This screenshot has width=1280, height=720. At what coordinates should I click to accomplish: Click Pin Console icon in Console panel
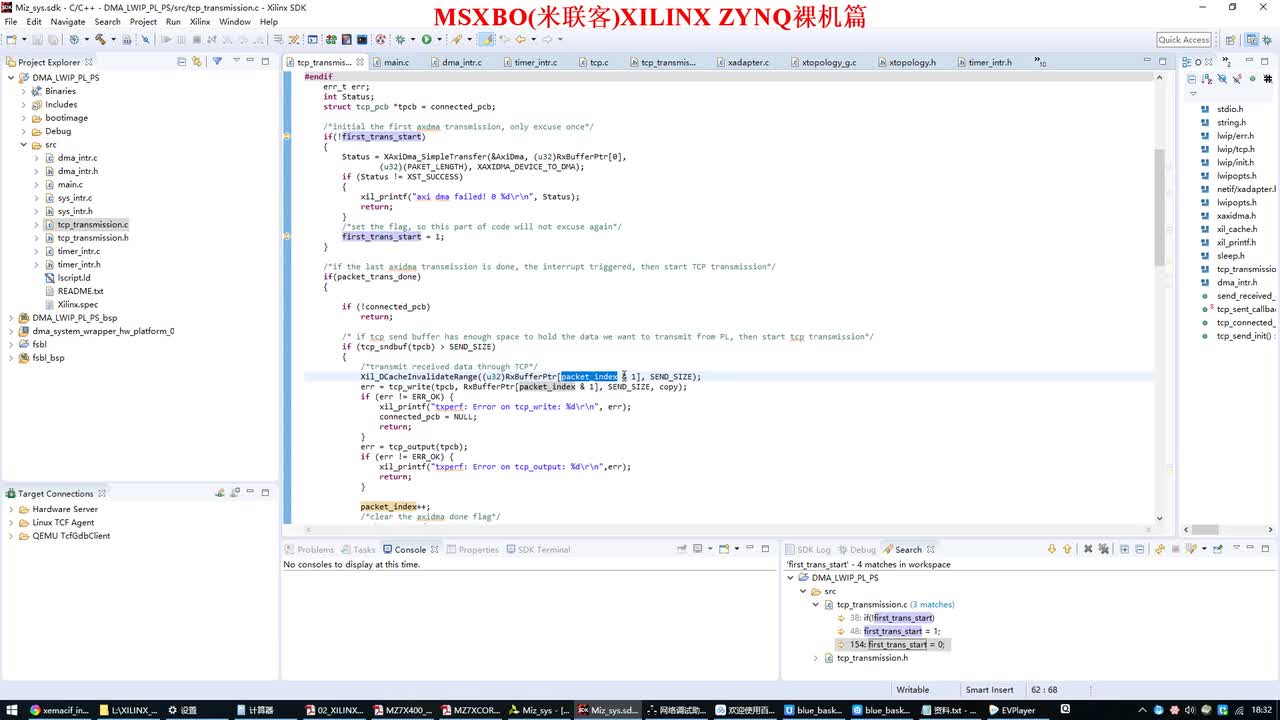681,548
